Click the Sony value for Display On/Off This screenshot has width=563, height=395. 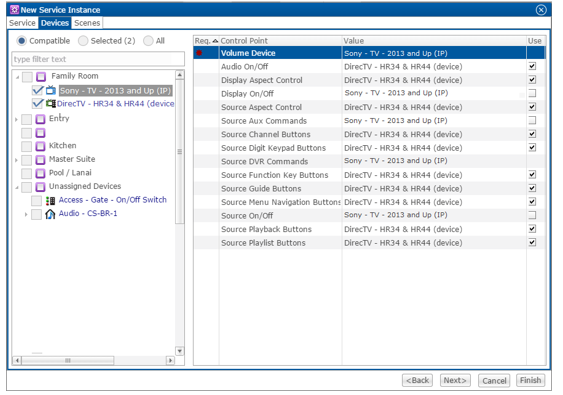point(396,93)
